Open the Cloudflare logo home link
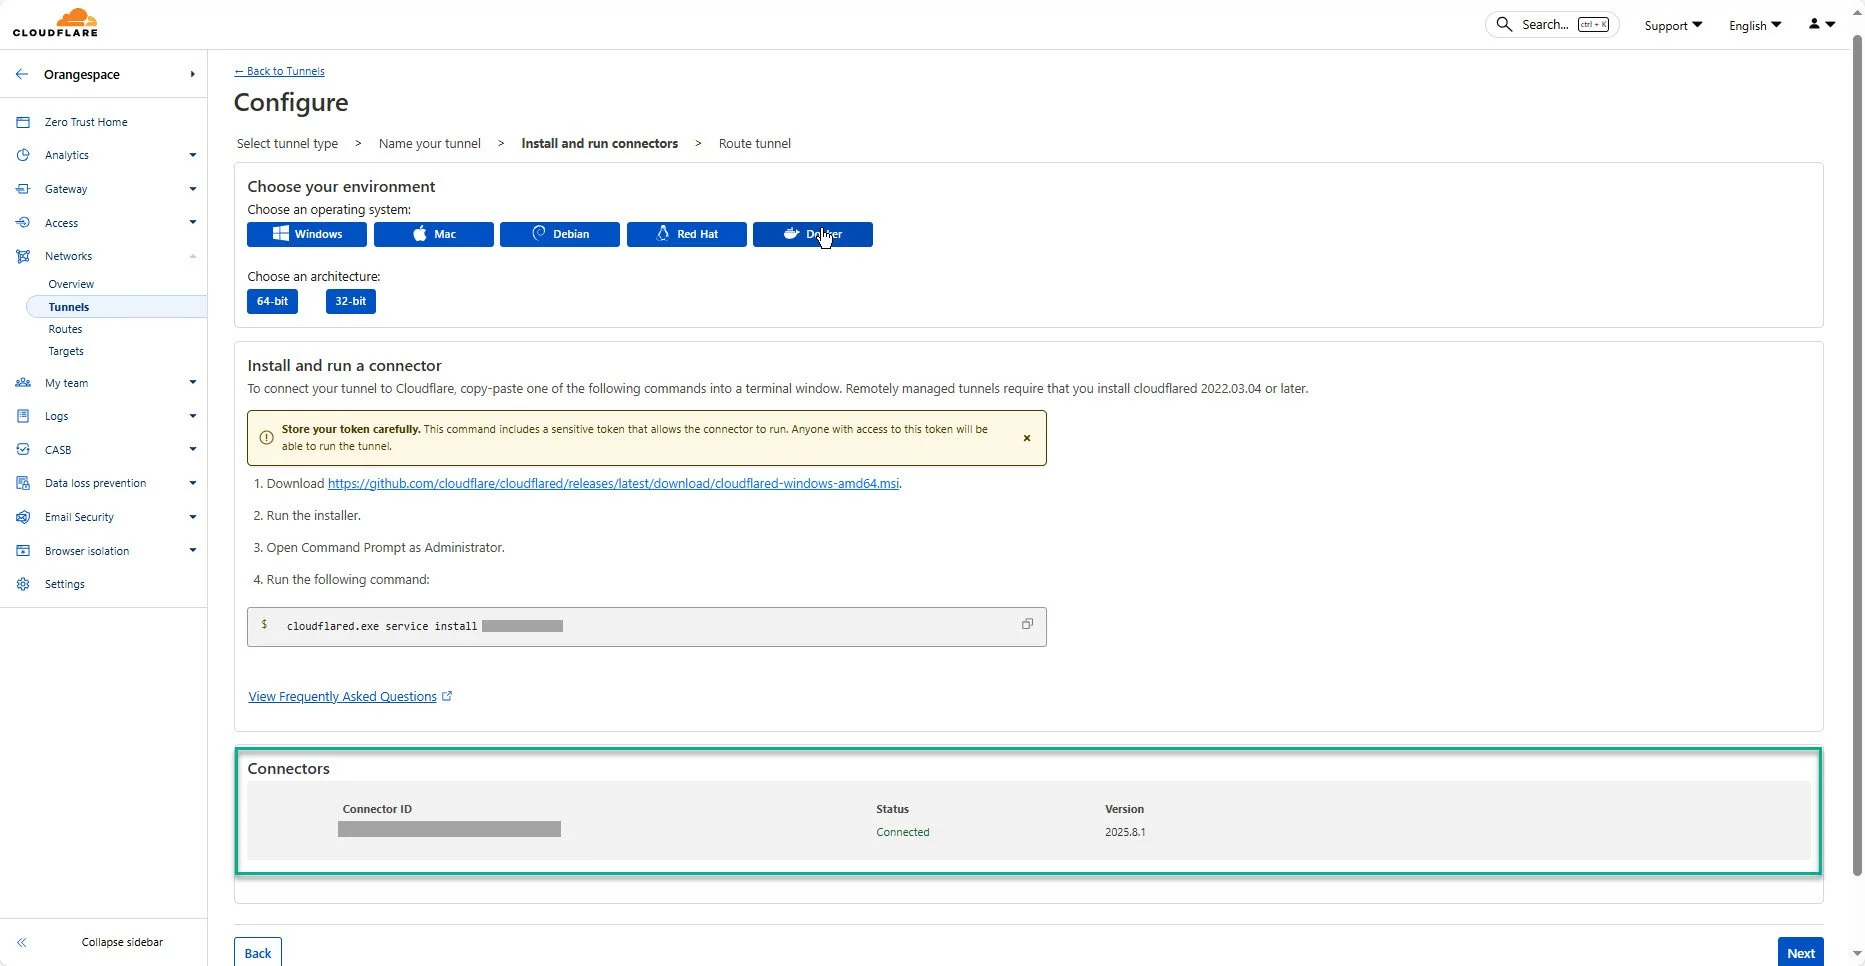Image resolution: width=1865 pixels, height=966 pixels. coord(55,22)
